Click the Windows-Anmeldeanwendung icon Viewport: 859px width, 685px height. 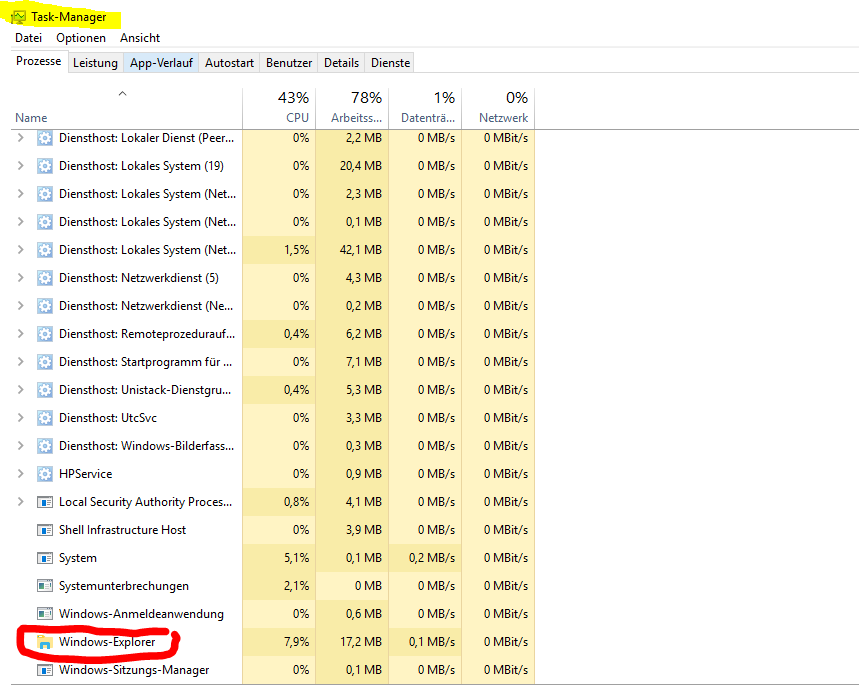coord(44,614)
